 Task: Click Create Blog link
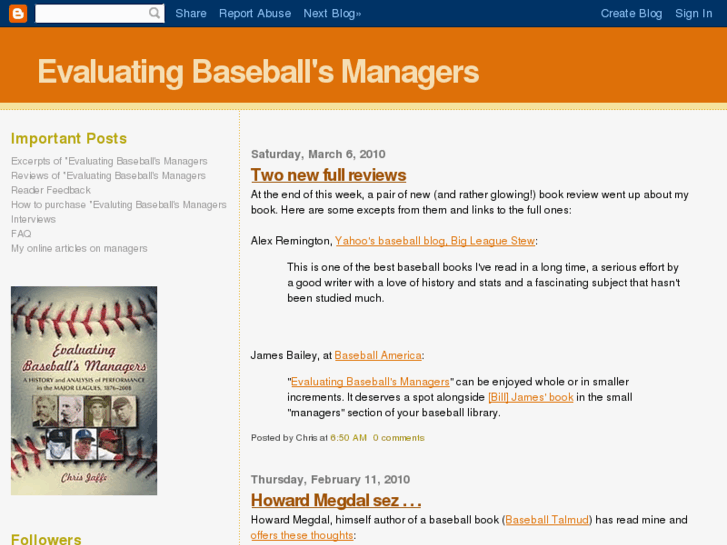[631, 13]
